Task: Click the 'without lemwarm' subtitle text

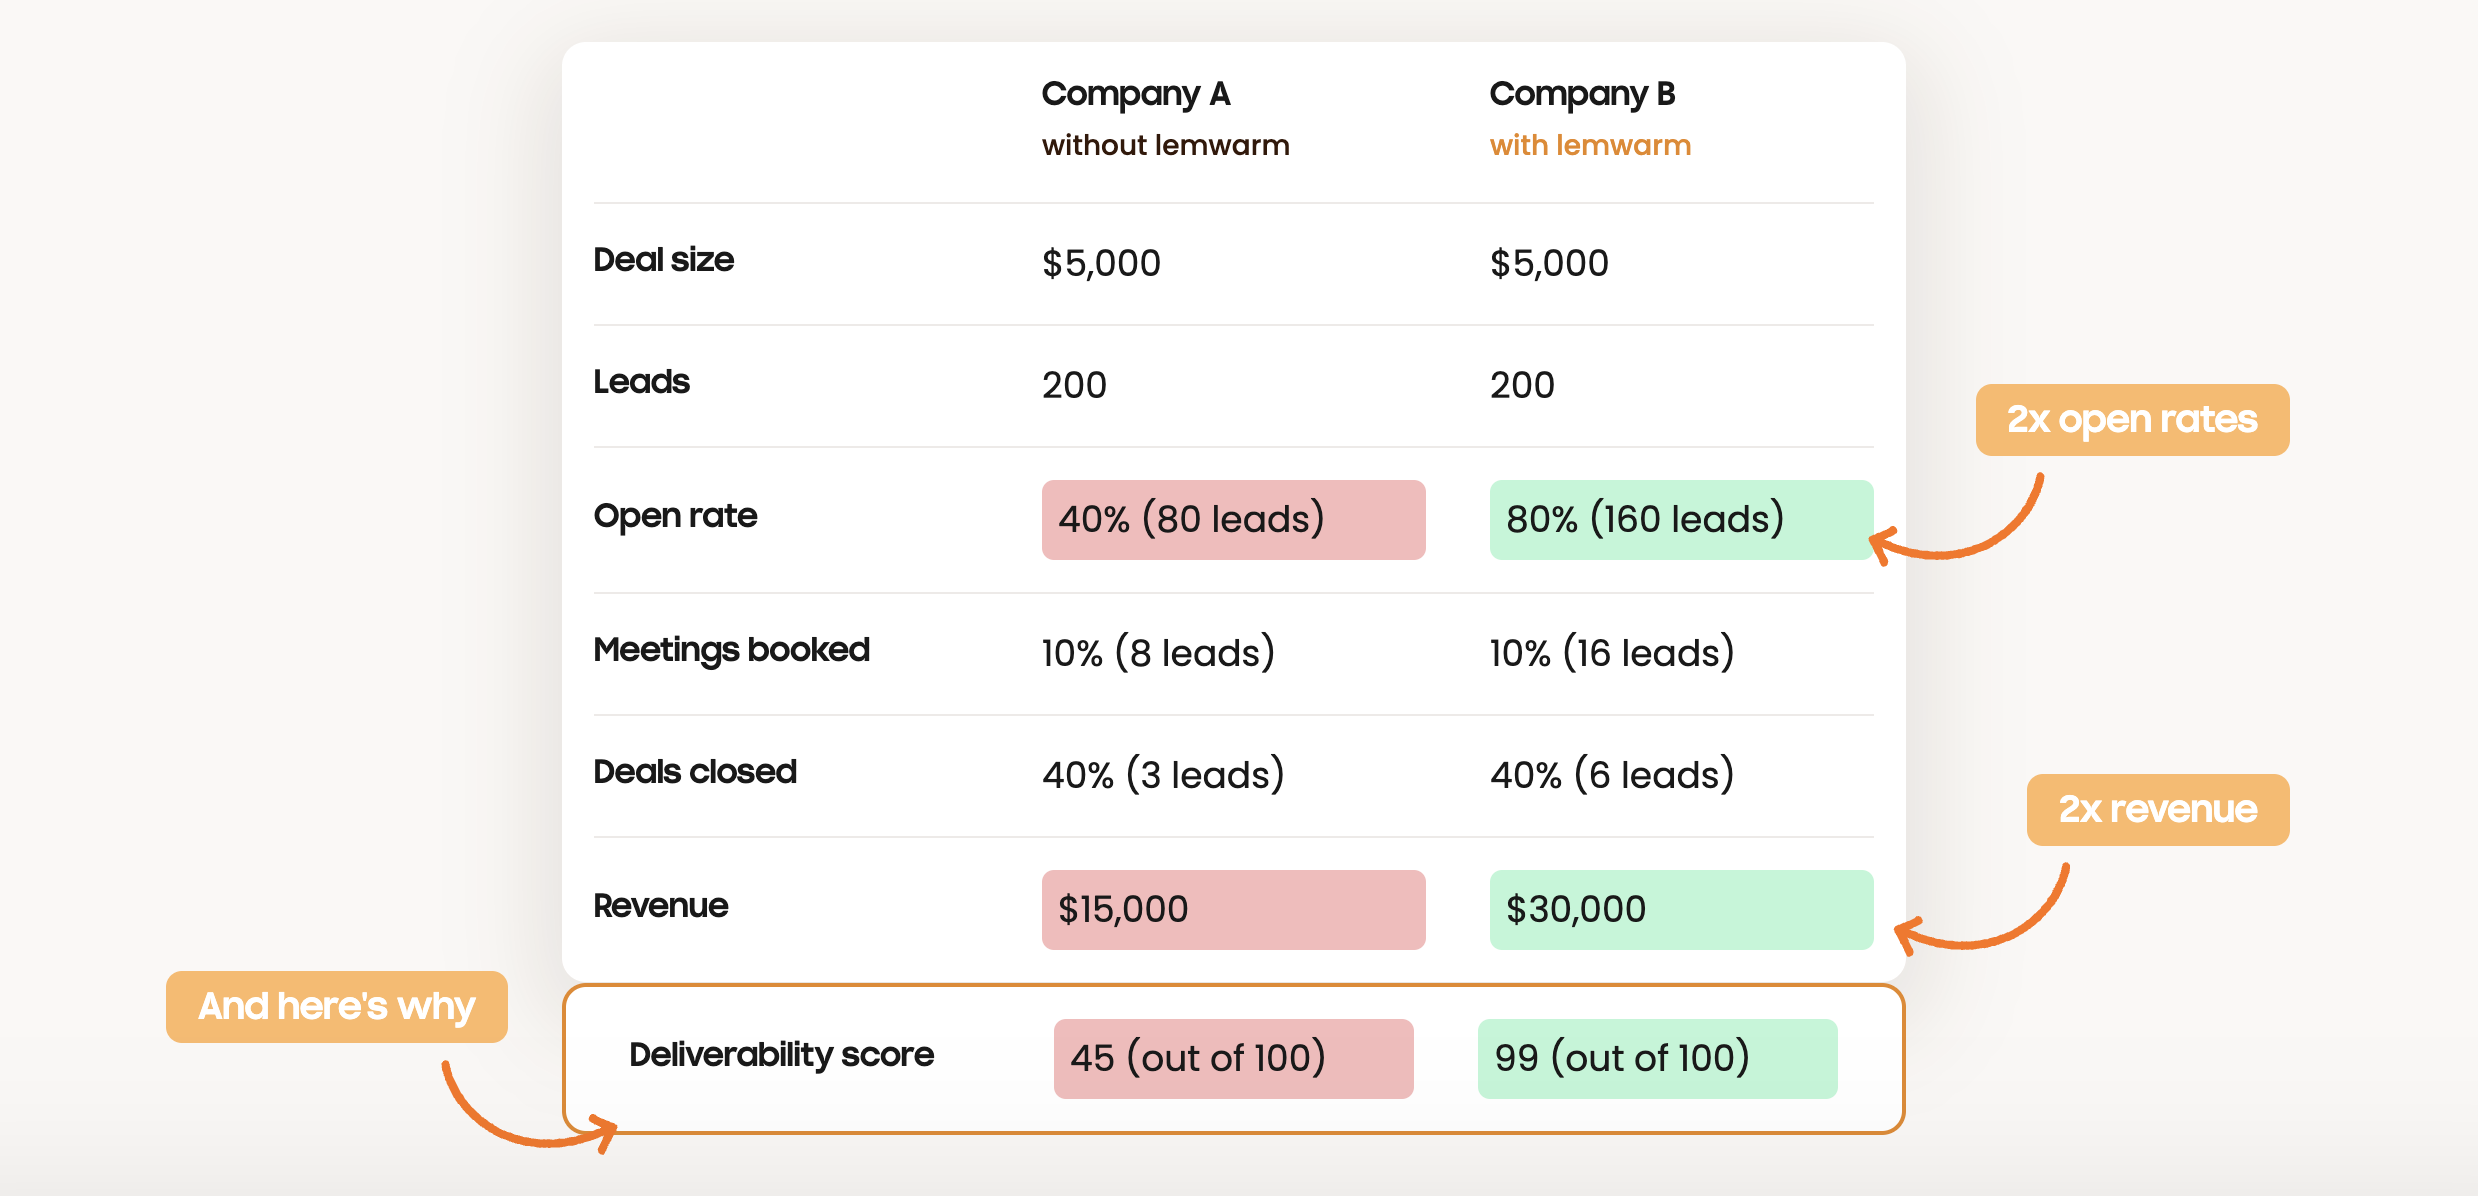Action: pos(1165,146)
